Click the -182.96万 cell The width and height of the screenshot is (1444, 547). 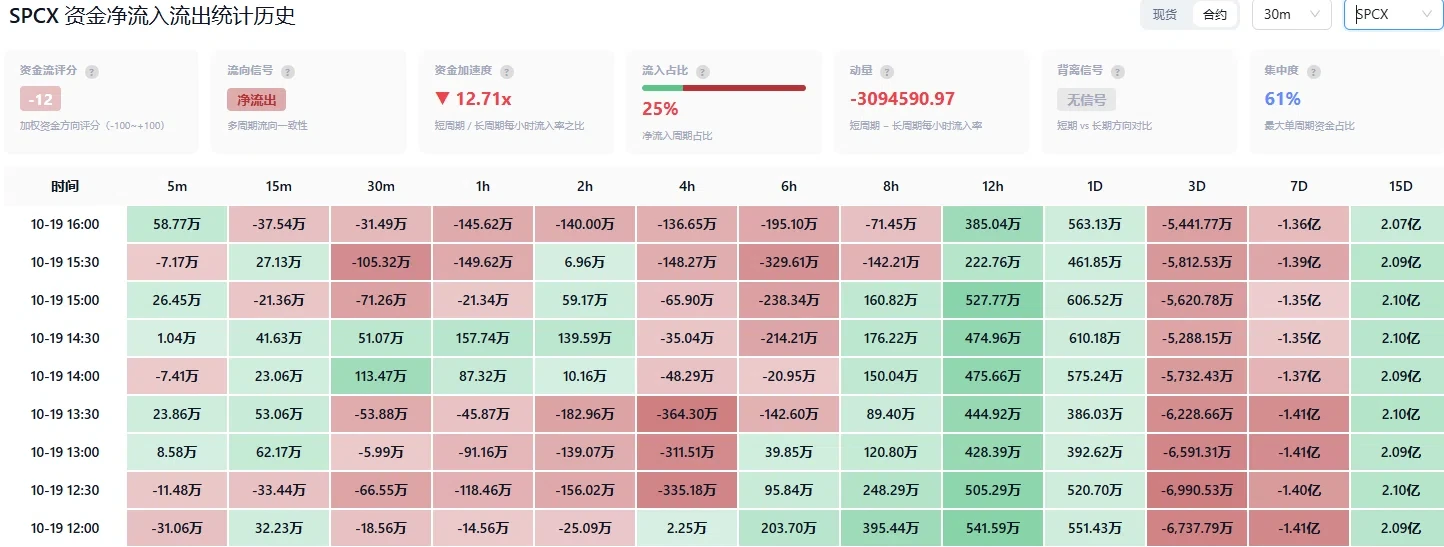585,415
